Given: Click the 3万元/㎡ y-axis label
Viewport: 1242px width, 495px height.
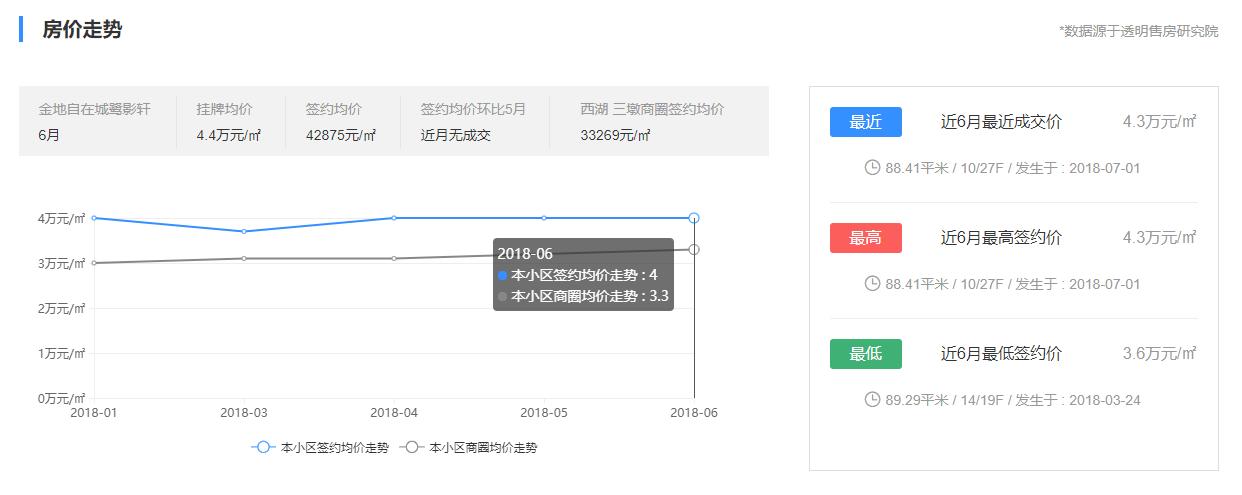Looking at the screenshot, I should point(62,263).
